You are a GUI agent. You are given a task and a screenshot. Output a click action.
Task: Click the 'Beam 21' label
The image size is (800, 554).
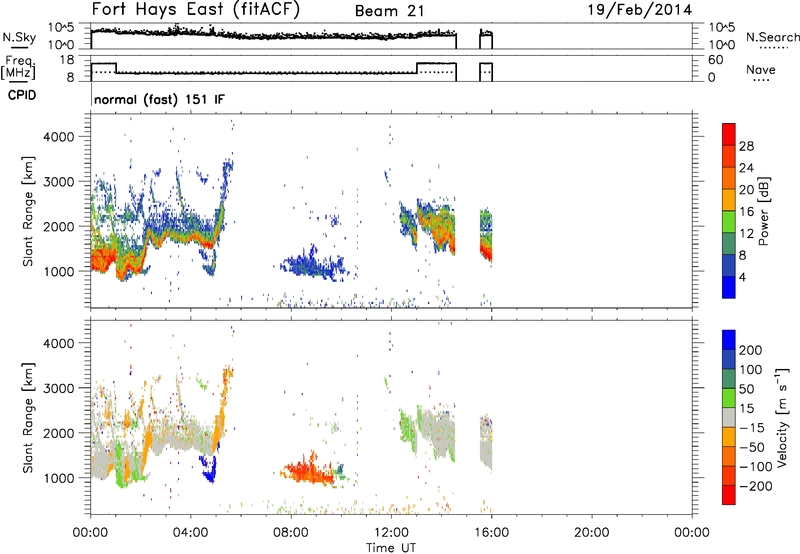[x=390, y=11]
